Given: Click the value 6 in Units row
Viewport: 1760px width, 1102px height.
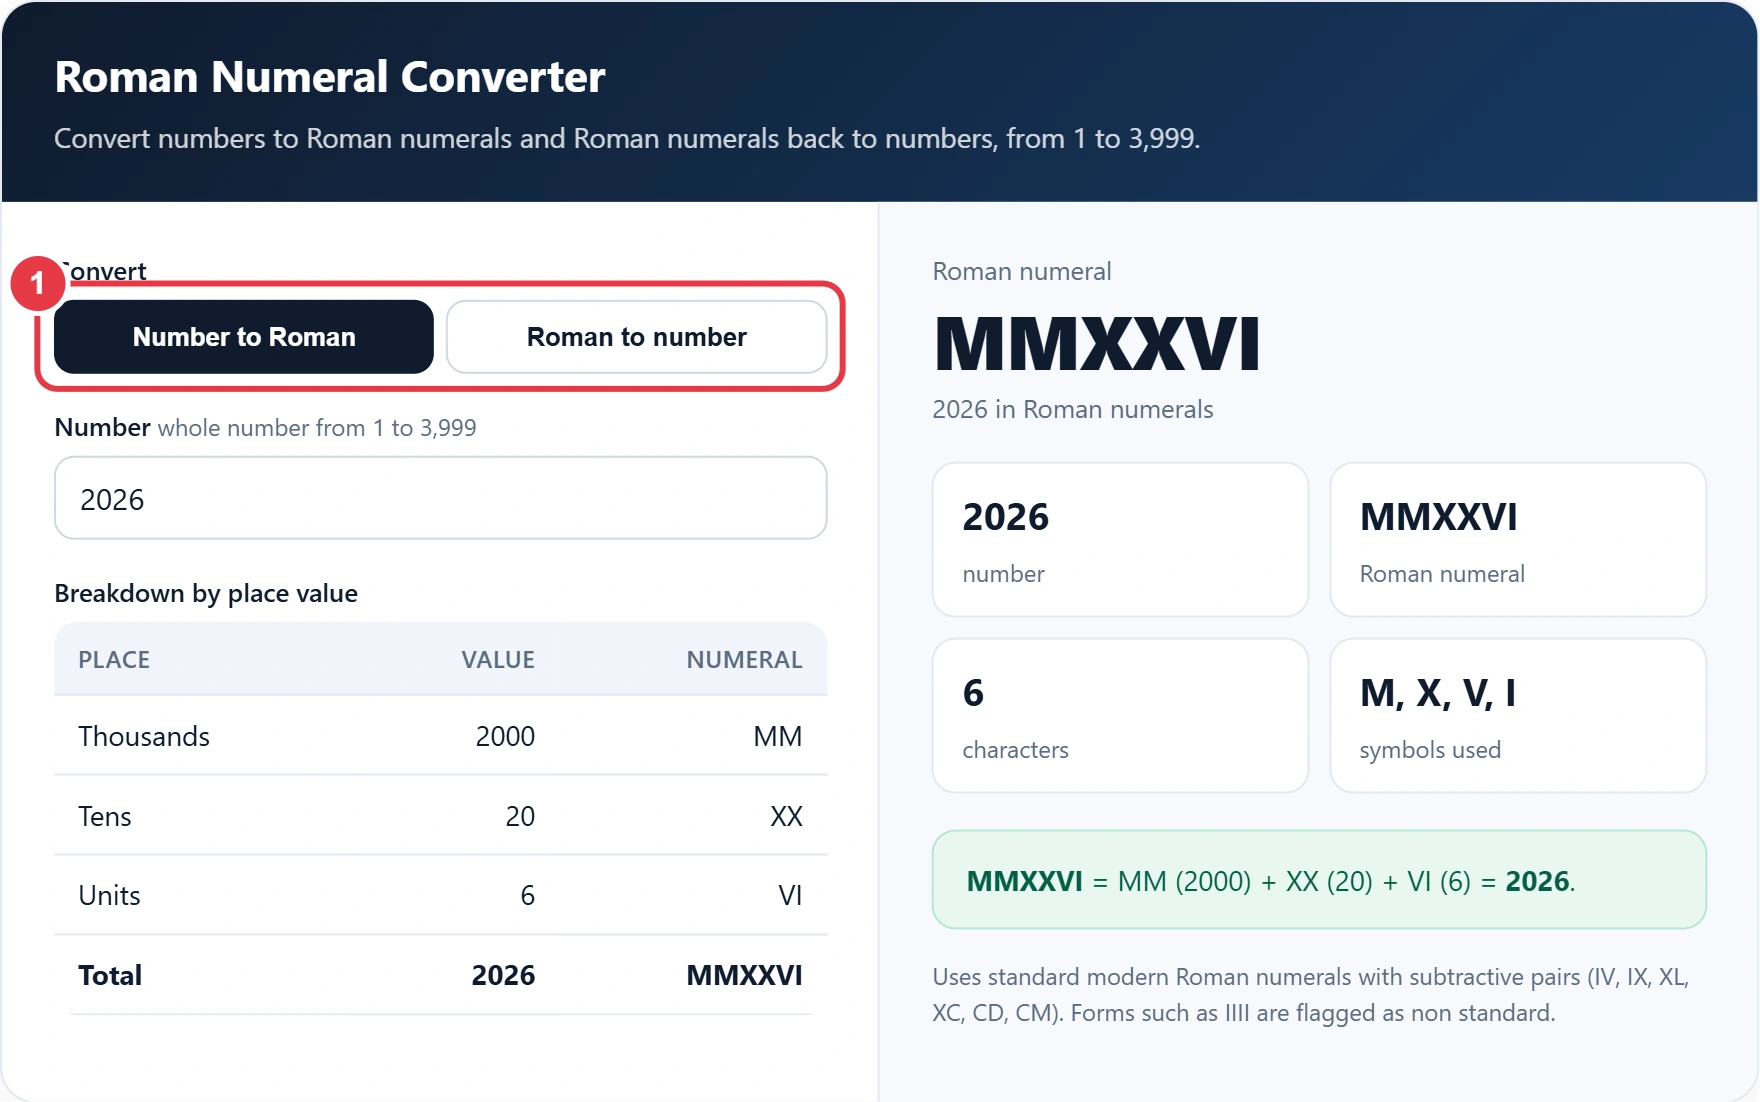Looking at the screenshot, I should [528, 895].
